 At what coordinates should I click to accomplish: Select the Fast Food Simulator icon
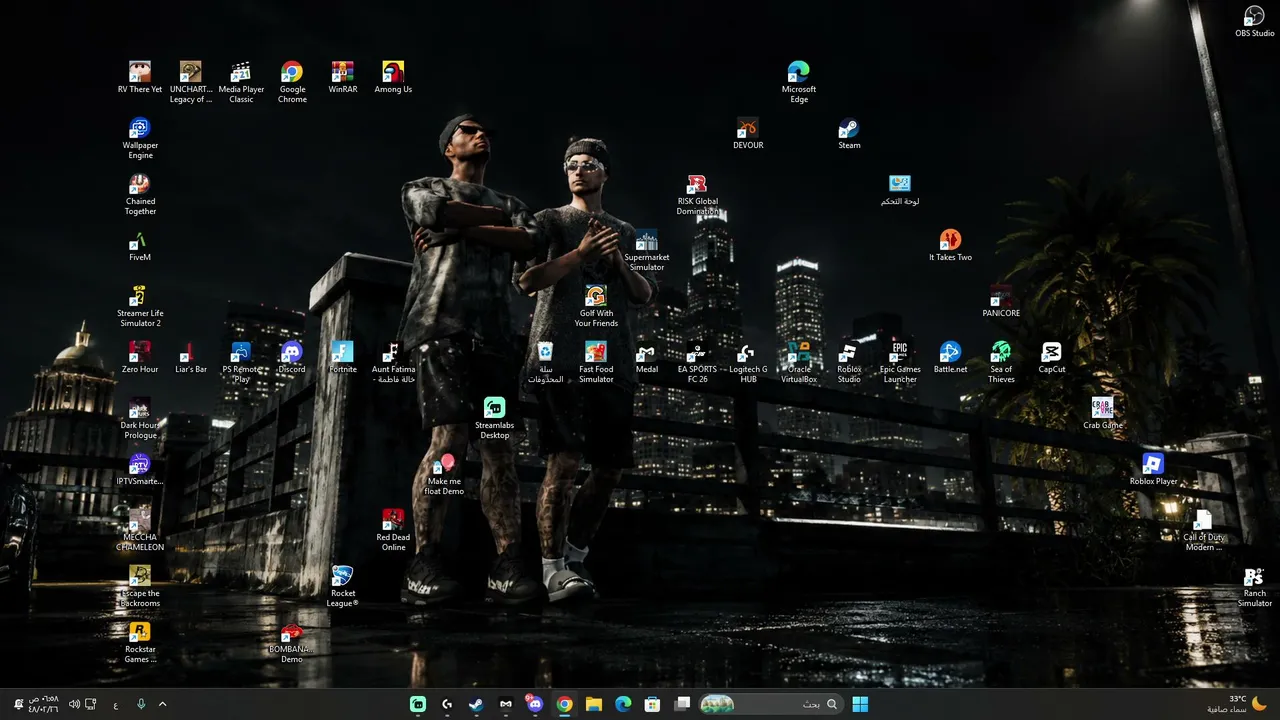click(x=596, y=362)
